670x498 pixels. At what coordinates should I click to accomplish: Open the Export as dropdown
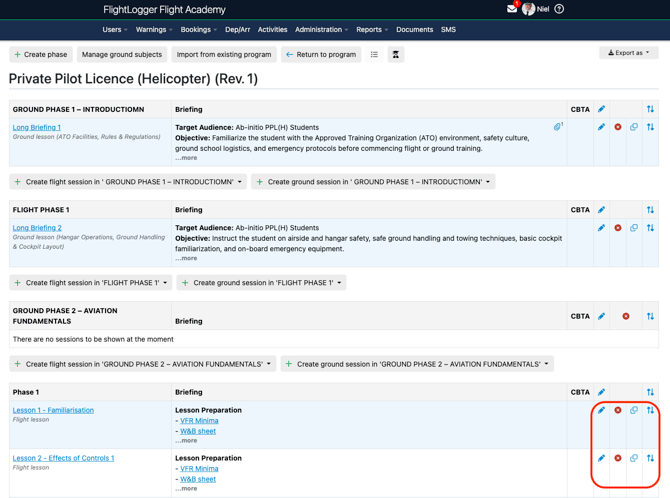pyautogui.click(x=629, y=53)
